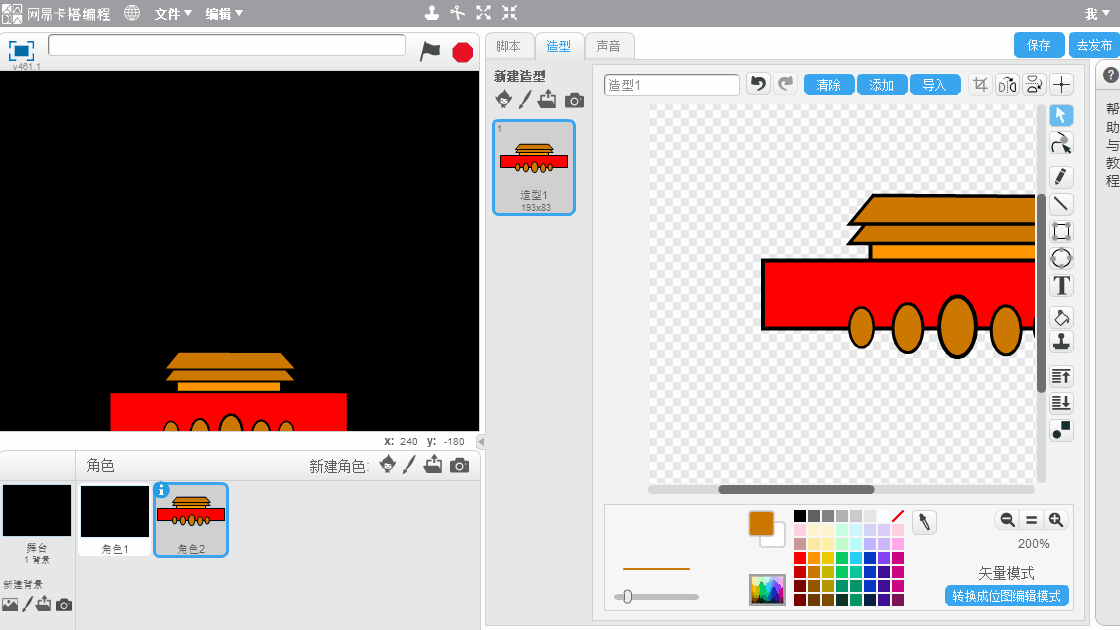Click the 清除 button
Image resolution: width=1120 pixels, height=630 pixels.
coord(829,85)
